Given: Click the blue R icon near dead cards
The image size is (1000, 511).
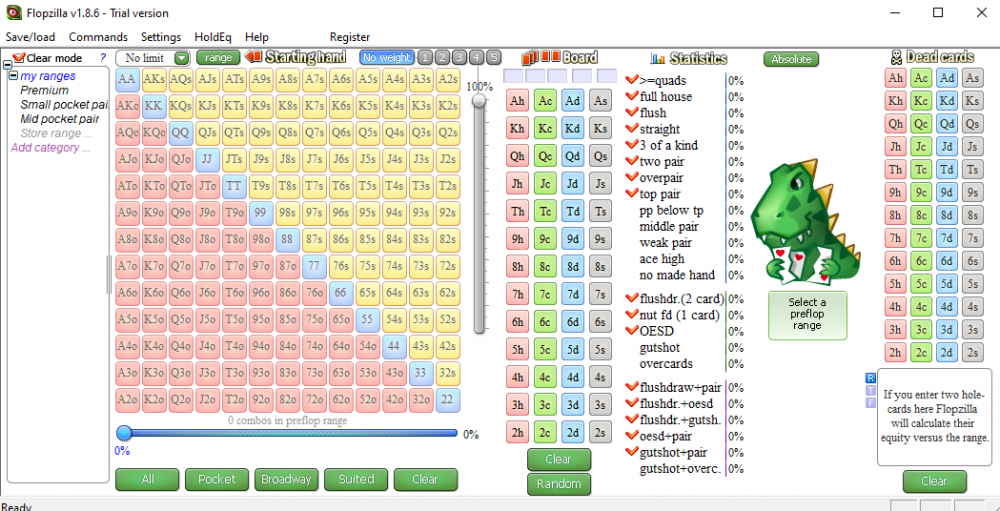Looking at the screenshot, I should tap(870, 378).
